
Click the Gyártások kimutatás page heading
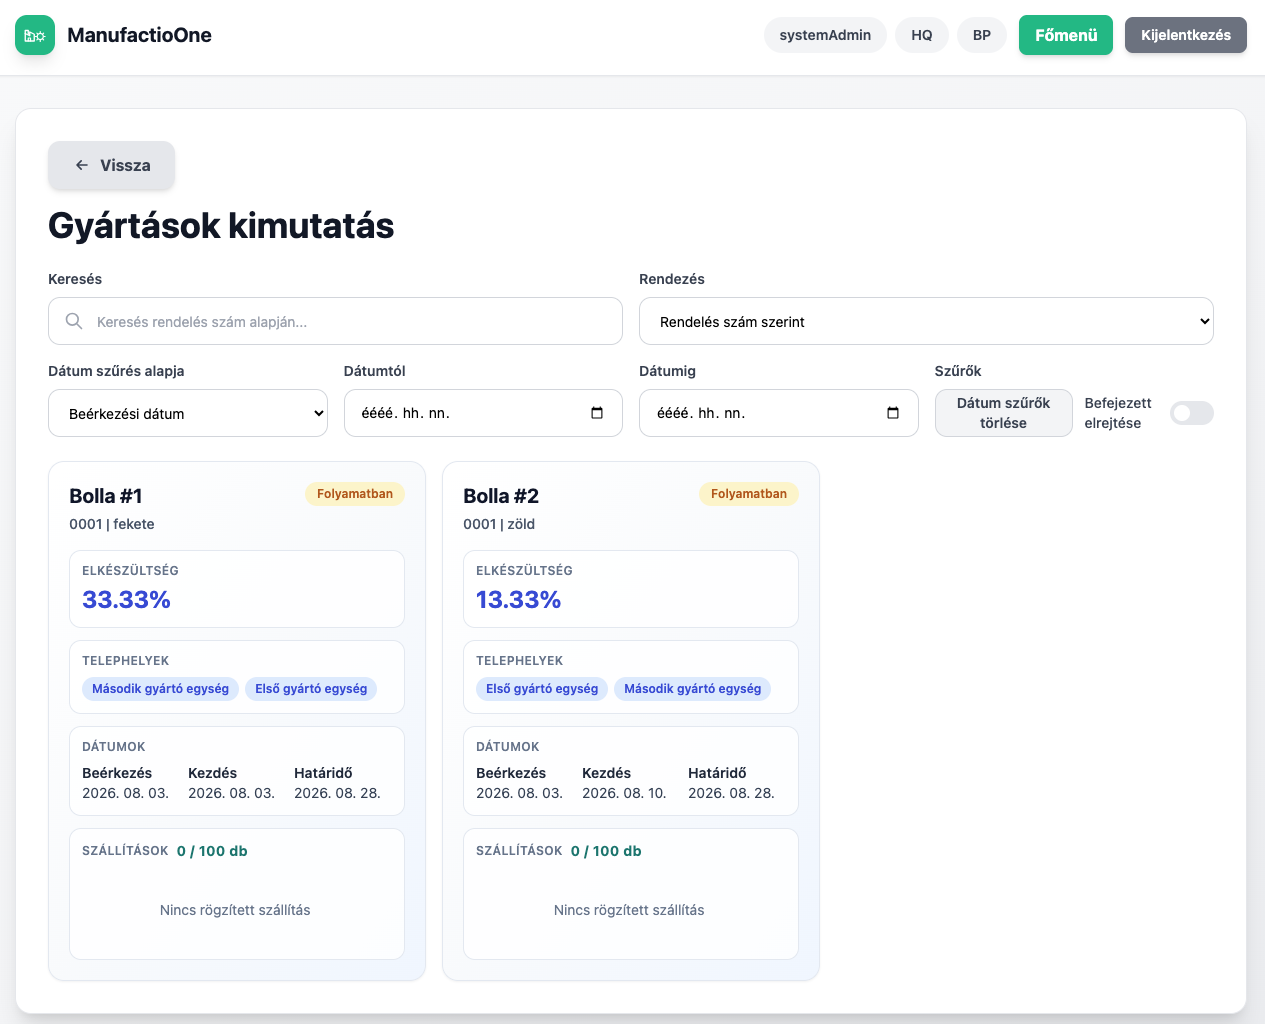click(221, 226)
